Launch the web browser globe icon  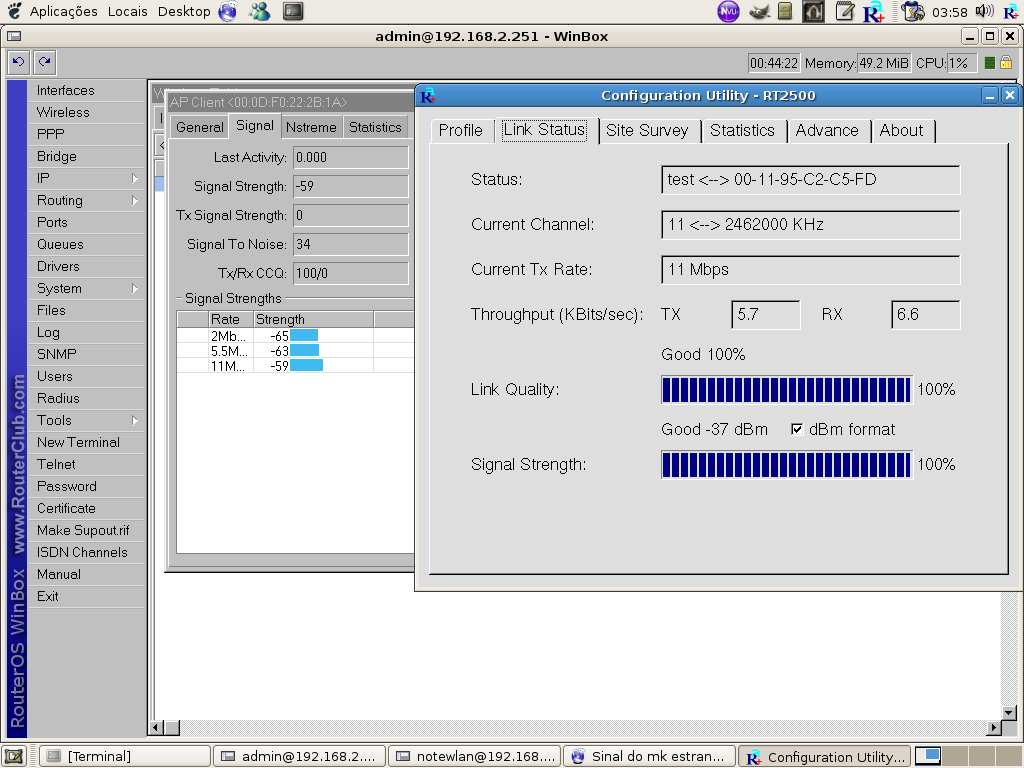(228, 11)
